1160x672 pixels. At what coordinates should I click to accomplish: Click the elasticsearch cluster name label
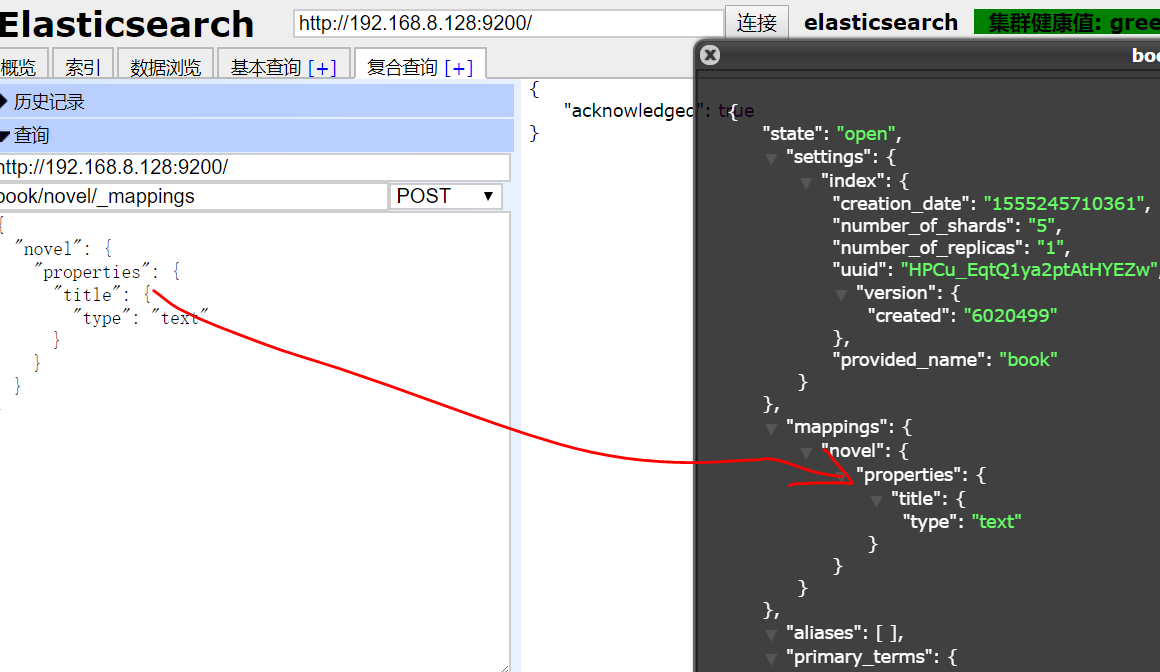(x=880, y=23)
